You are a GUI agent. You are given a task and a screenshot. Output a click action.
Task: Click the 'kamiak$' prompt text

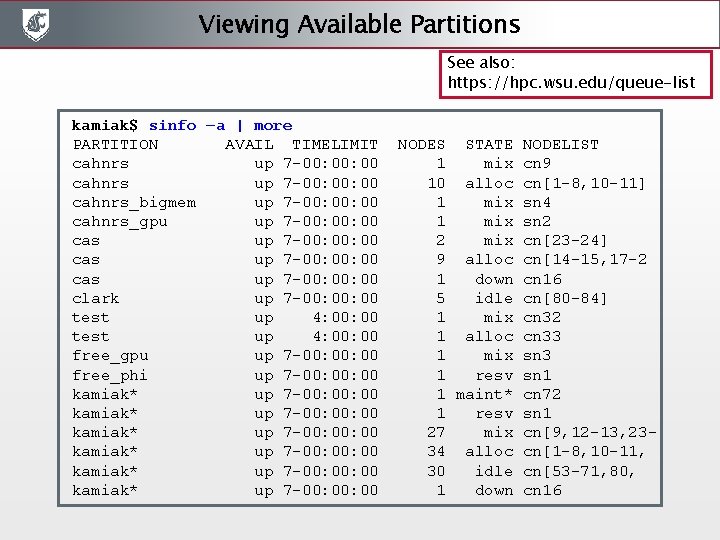click(105, 126)
